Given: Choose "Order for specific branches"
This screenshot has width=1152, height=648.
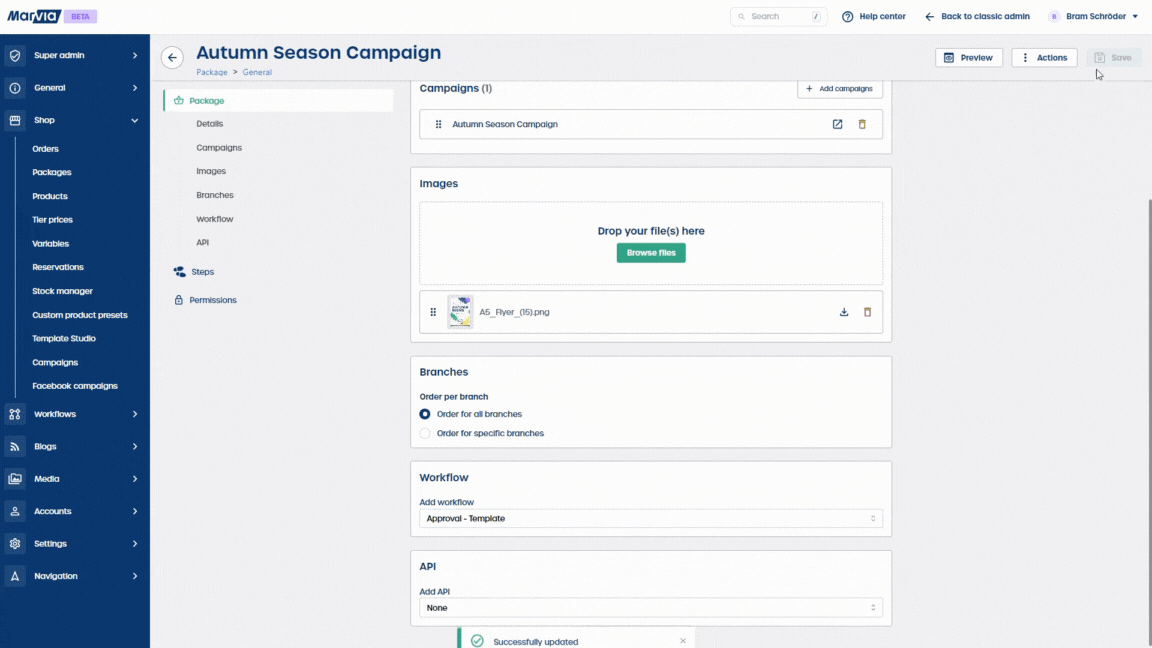Looking at the screenshot, I should tap(425, 433).
